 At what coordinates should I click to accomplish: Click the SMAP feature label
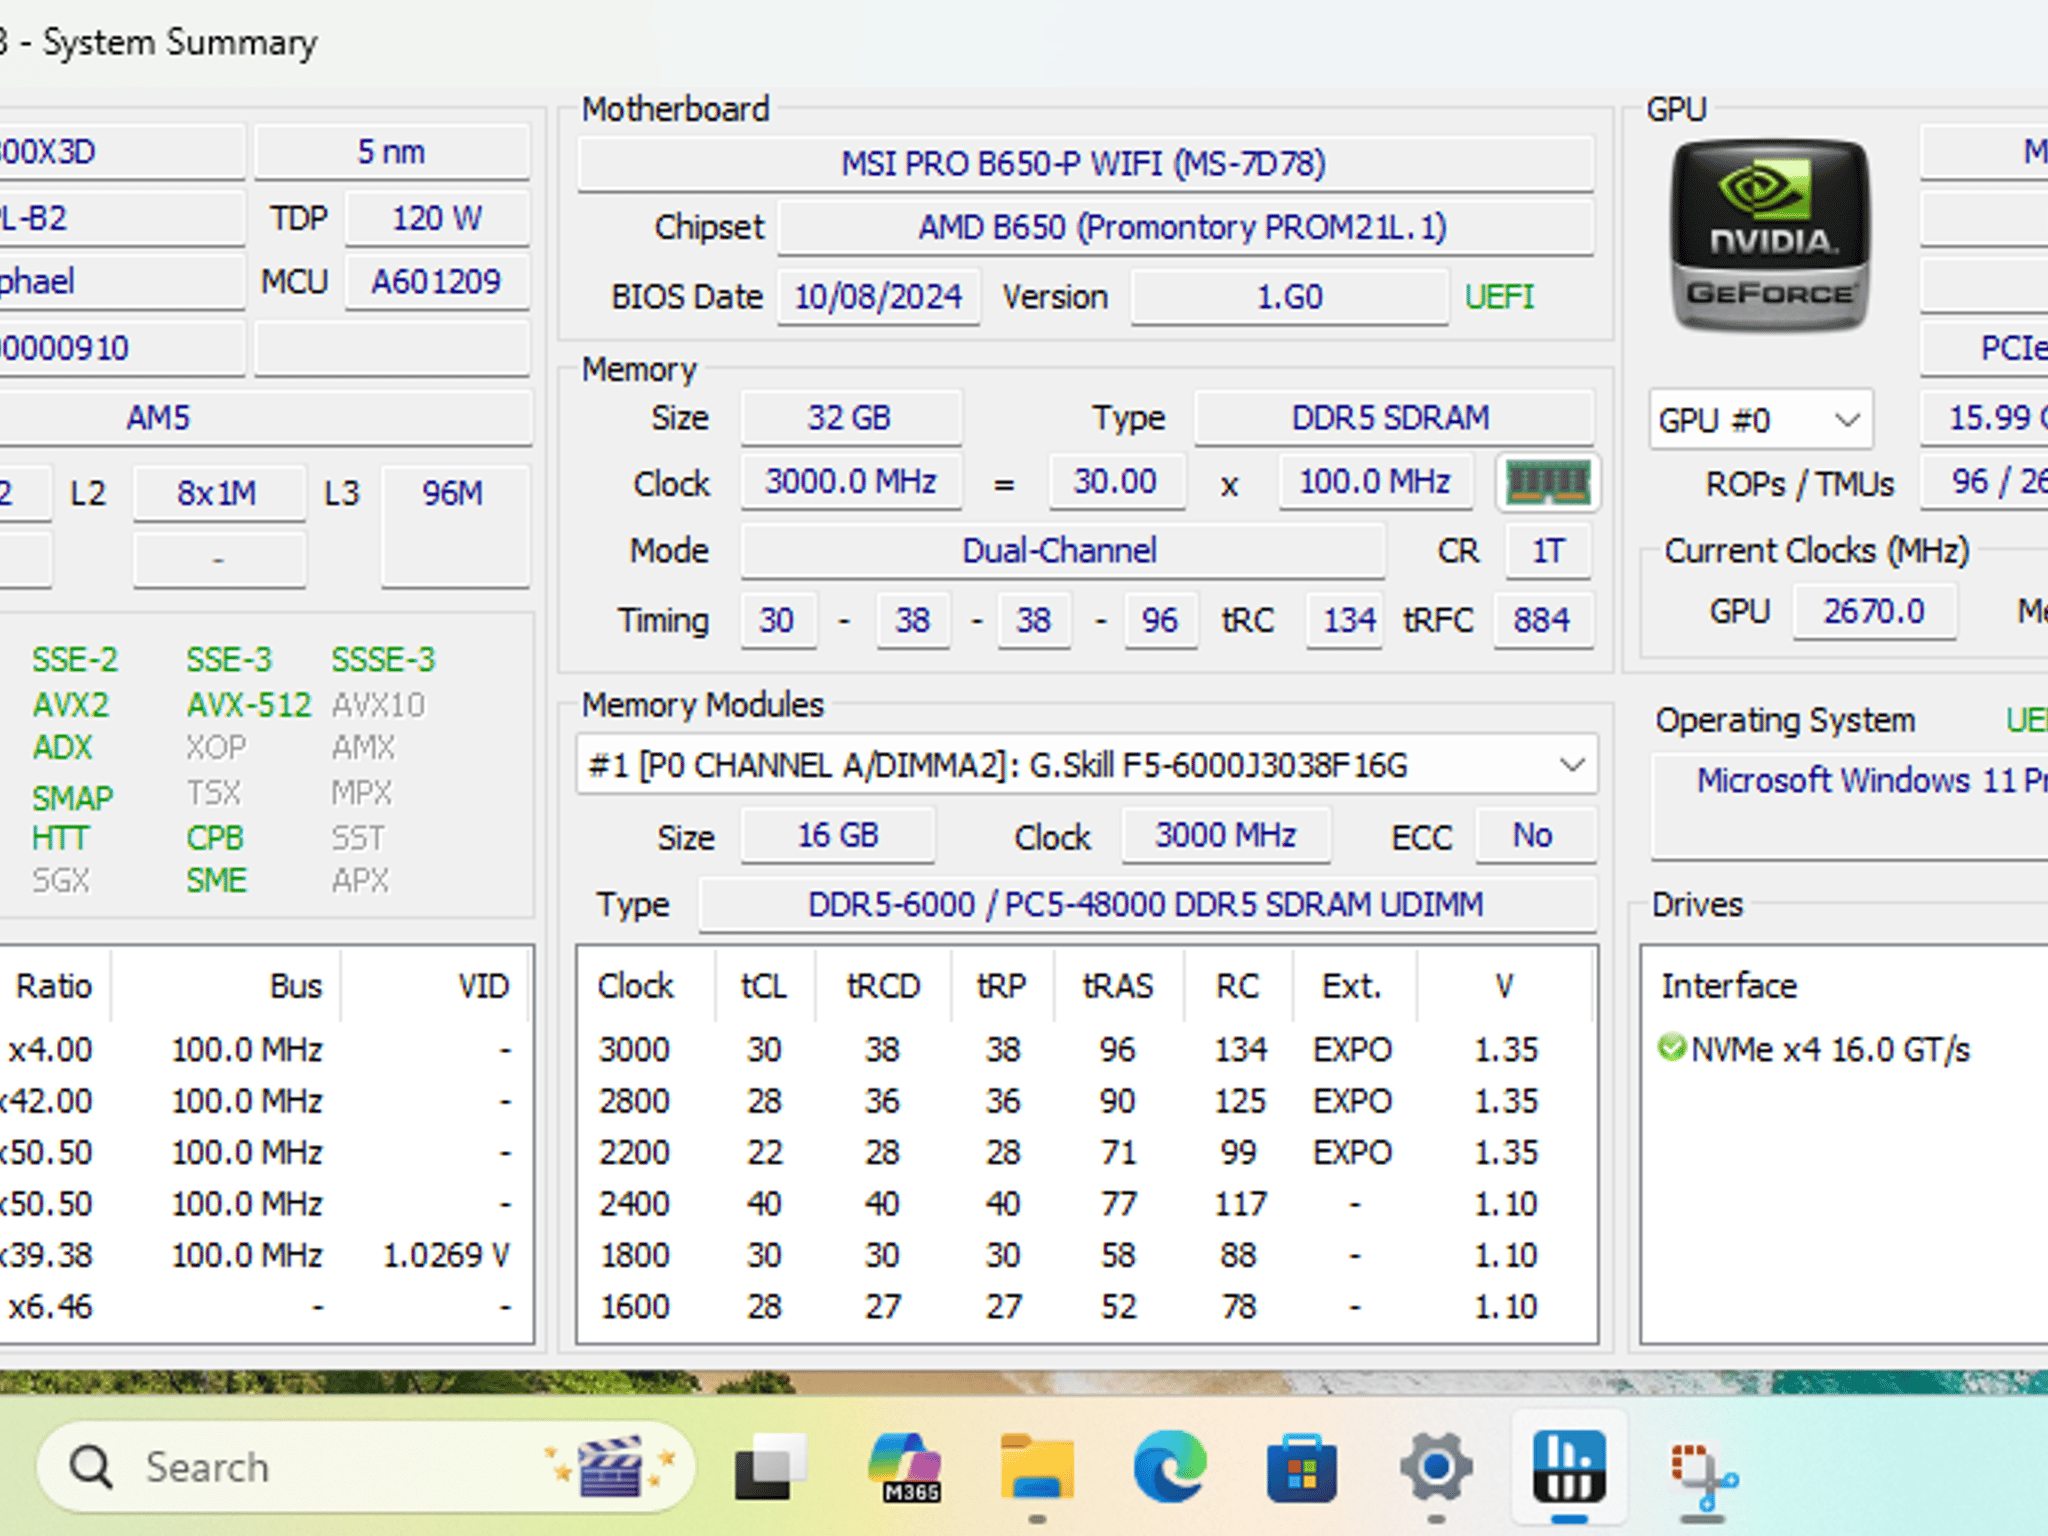[x=72, y=797]
